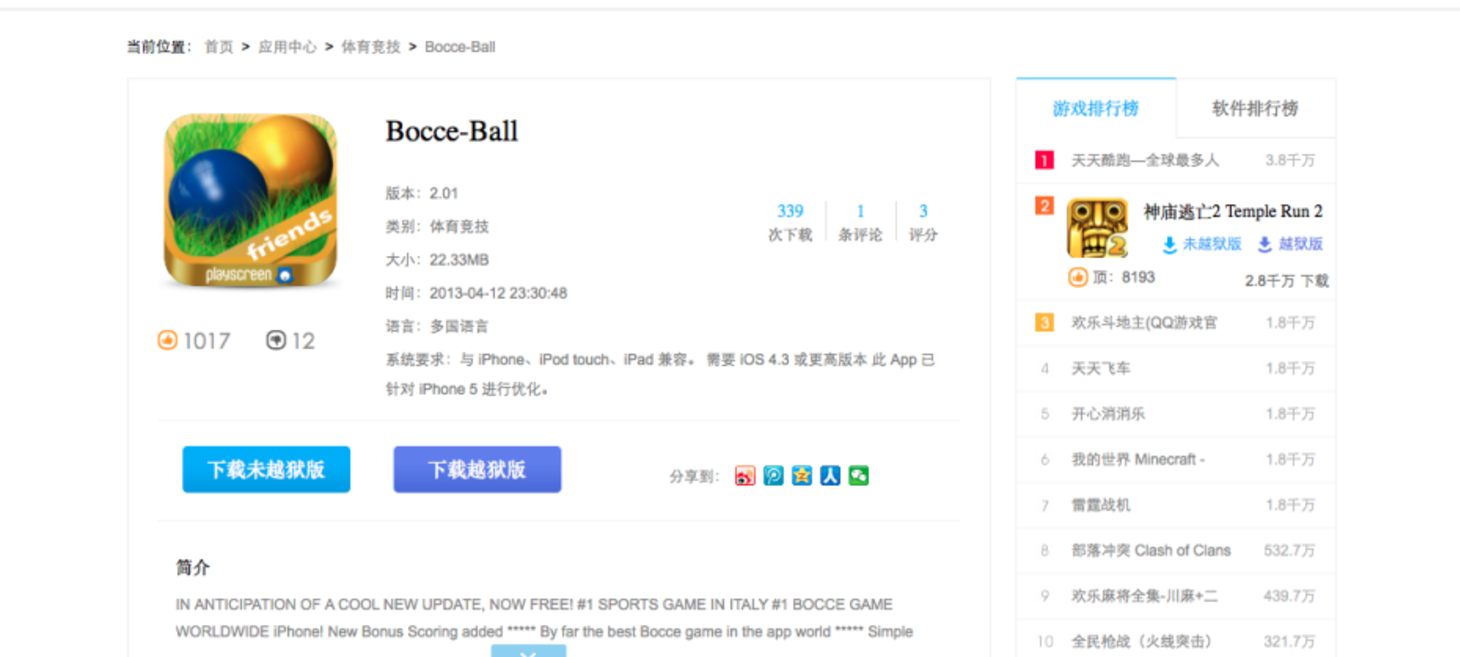The height and width of the screenshot is (657, 1460).
Task: Click the 系统要求 compatibility text
Action: pyautogui.click(x=660, y=374)
